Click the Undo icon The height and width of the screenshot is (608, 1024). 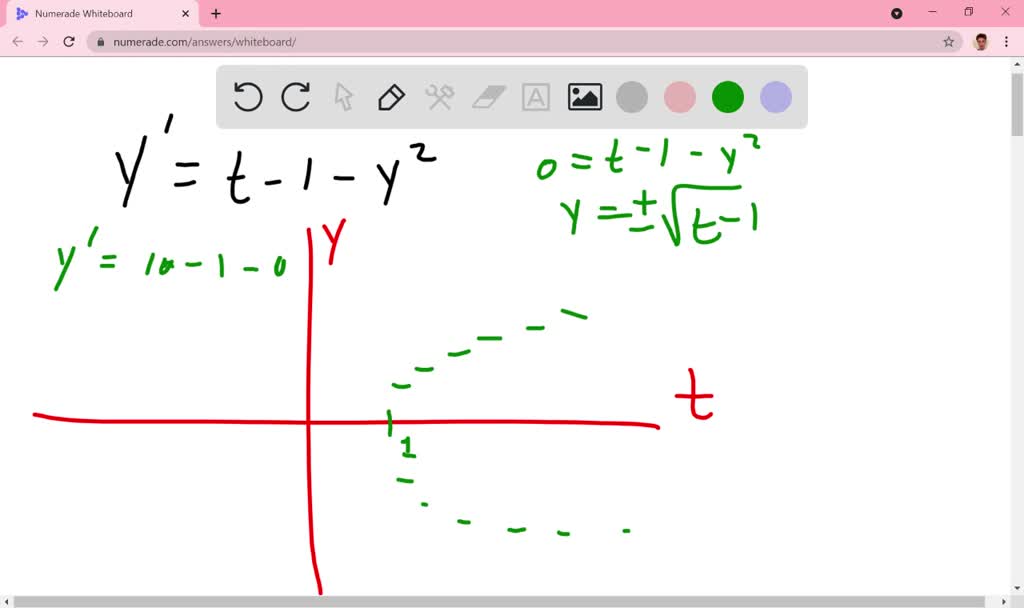[247, 97]
